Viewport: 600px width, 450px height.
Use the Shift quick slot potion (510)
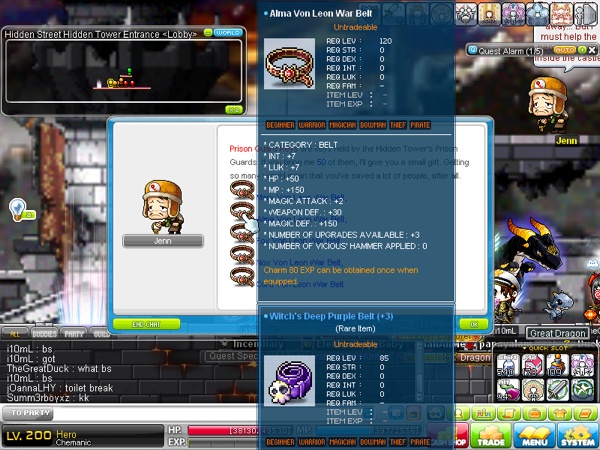tap(508, 365)
